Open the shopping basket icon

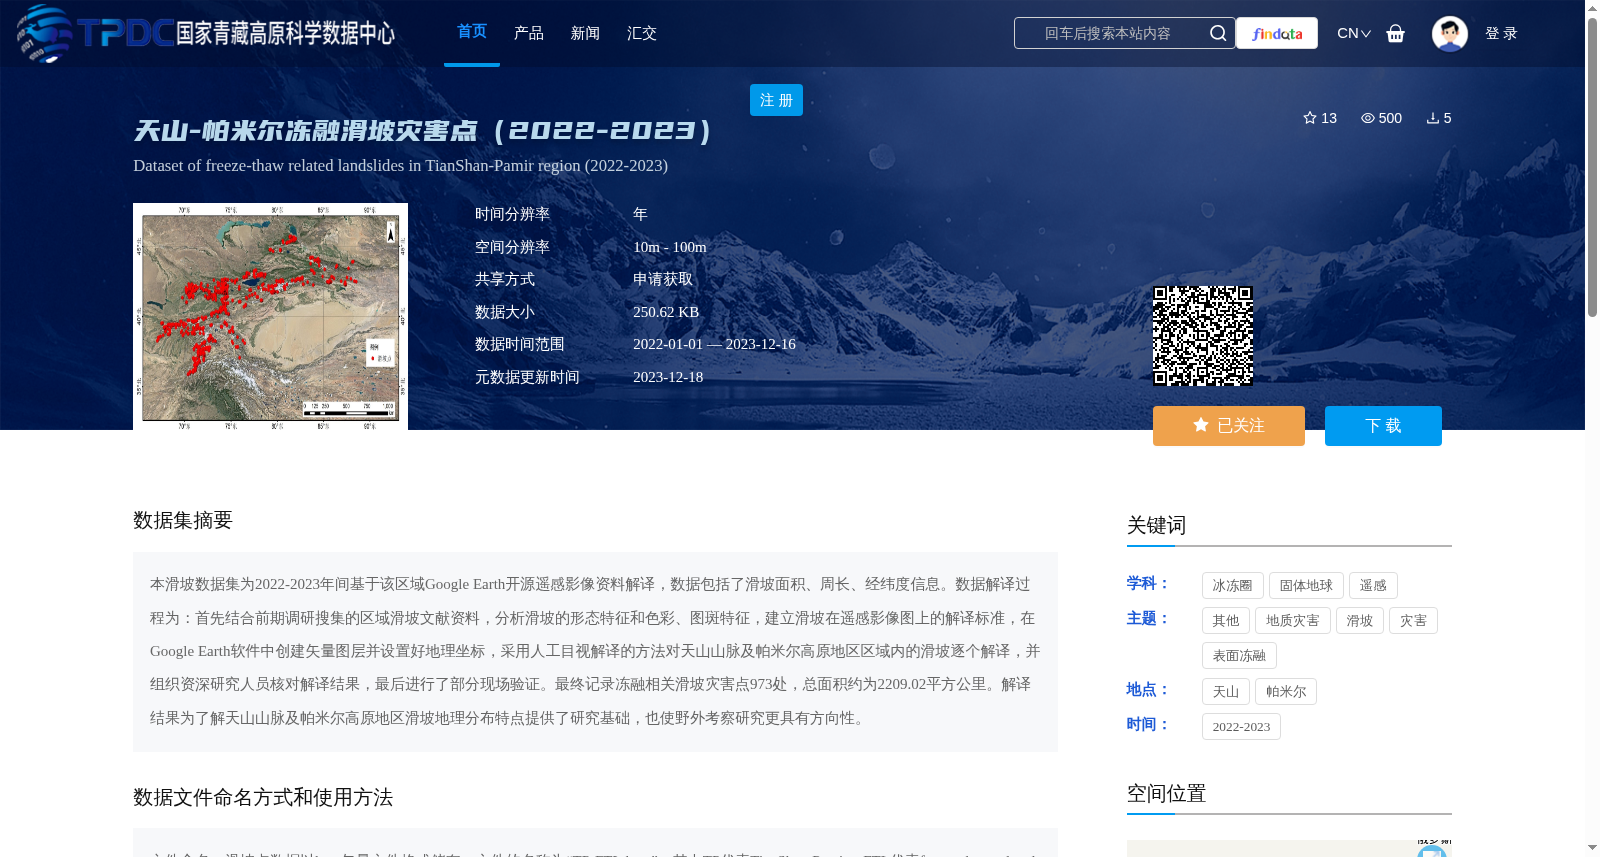(1396, 33)
